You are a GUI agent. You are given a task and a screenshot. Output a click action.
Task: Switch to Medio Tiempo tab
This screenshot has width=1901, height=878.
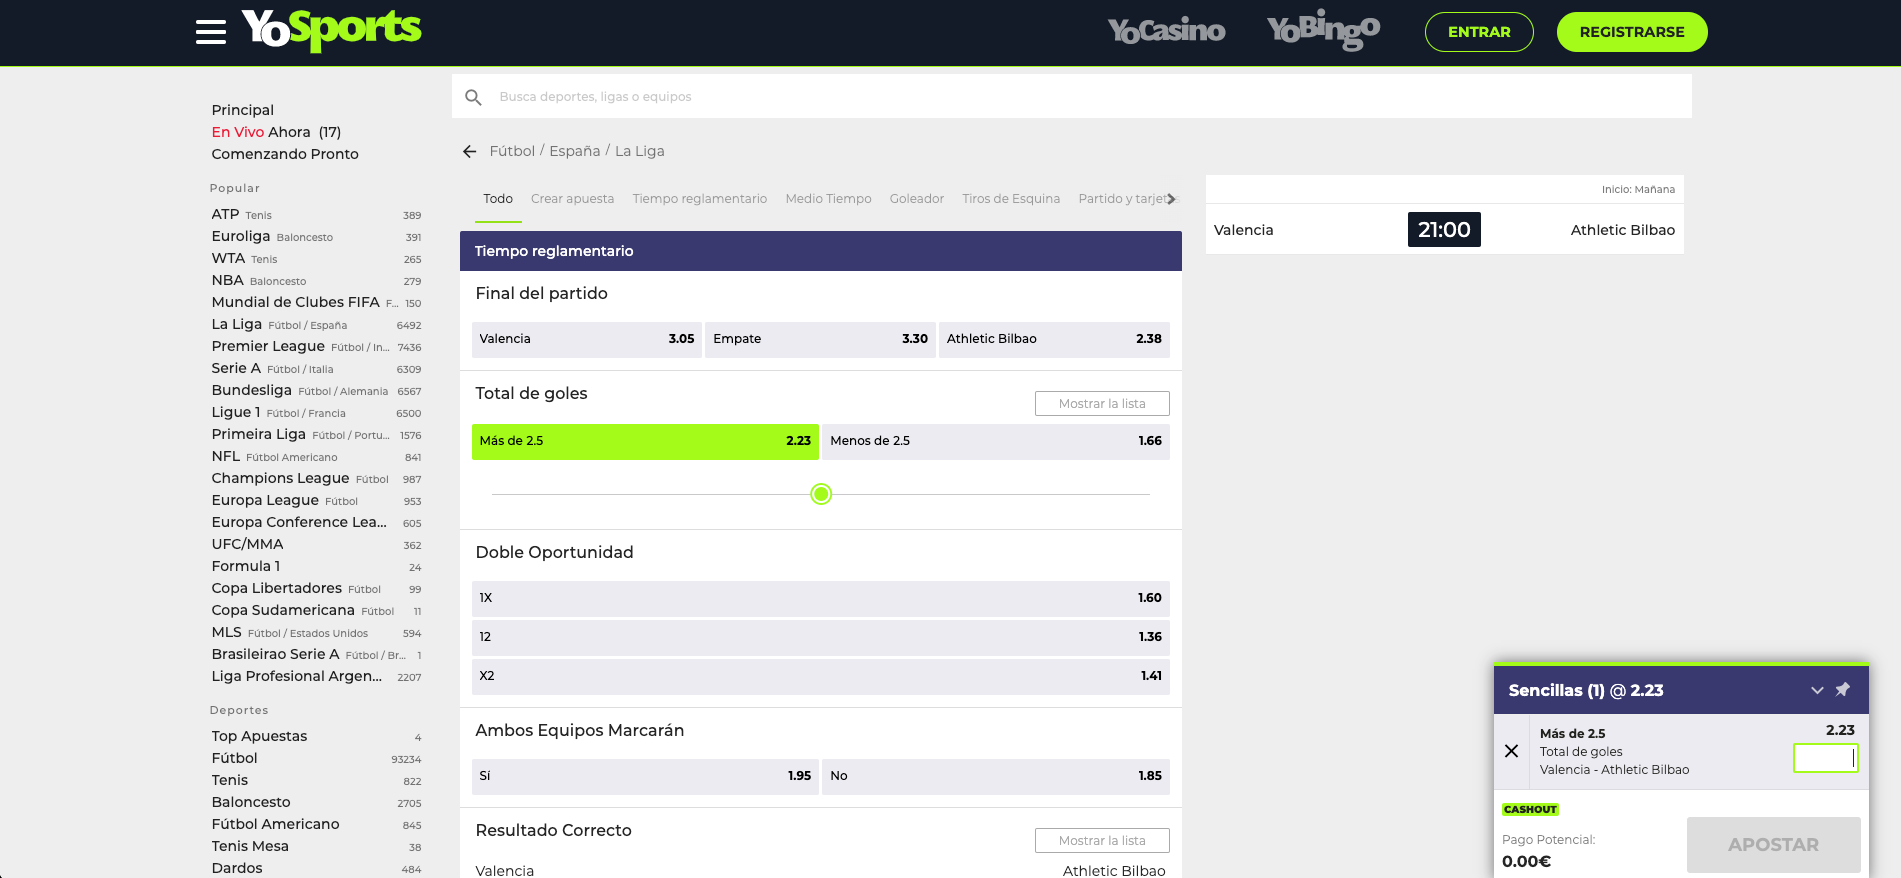click(828, 199)
